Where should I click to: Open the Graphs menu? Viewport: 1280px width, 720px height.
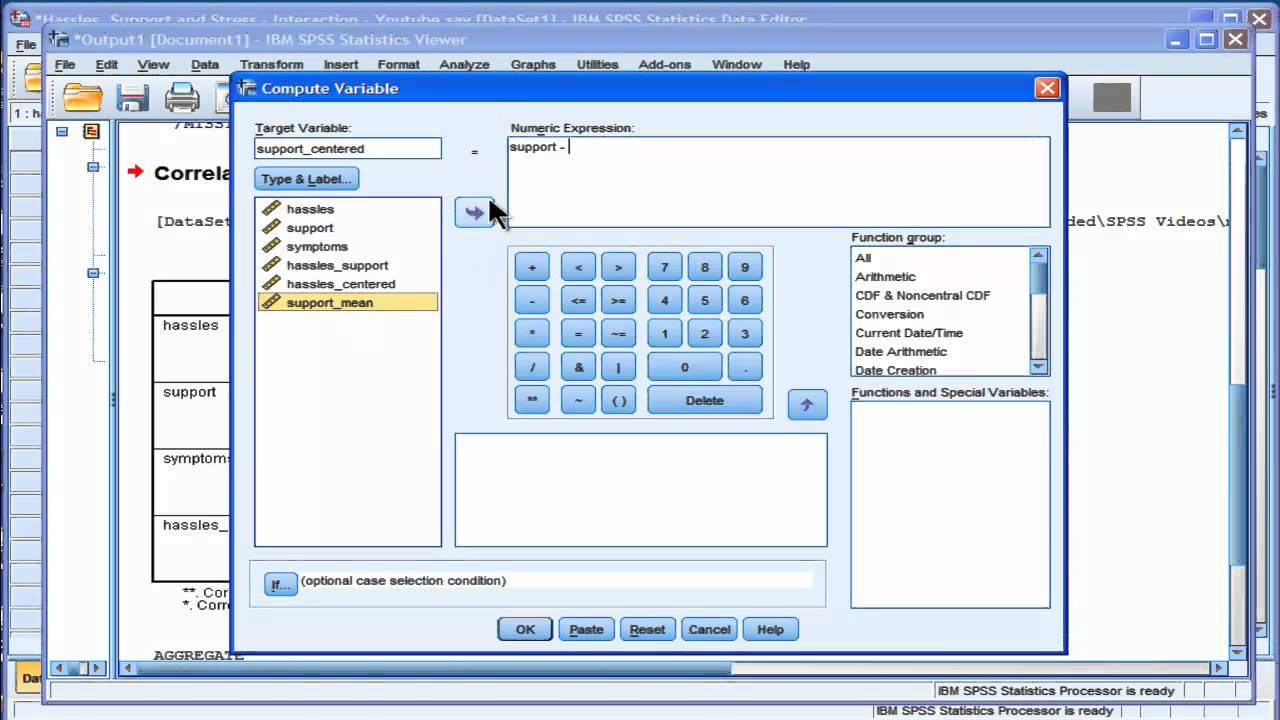[533, 64]
